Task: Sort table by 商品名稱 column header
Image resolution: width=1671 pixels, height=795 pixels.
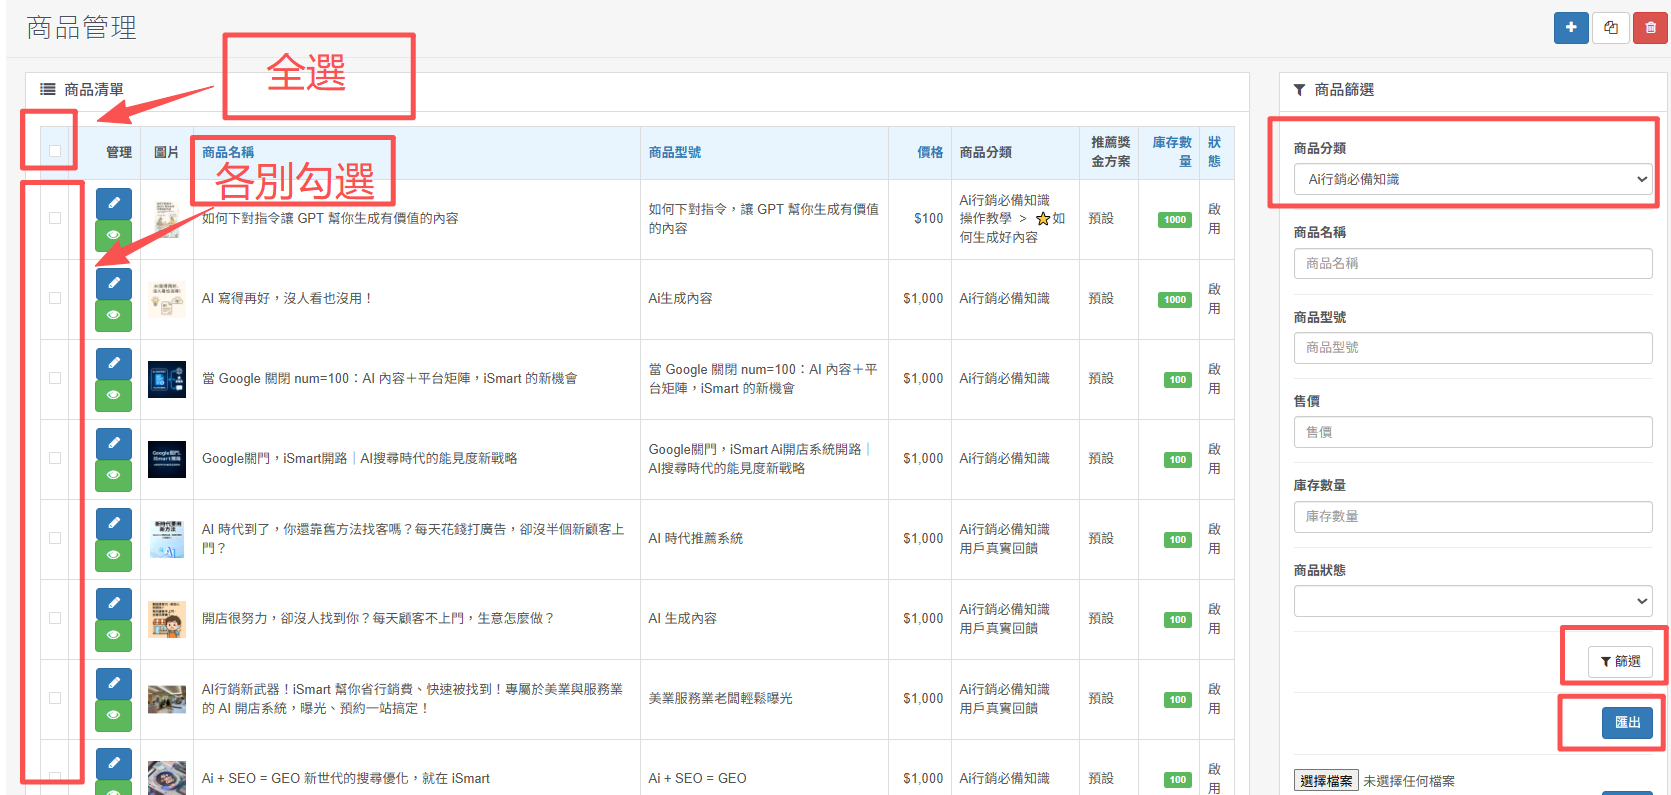Action: (x=228, y=152)
